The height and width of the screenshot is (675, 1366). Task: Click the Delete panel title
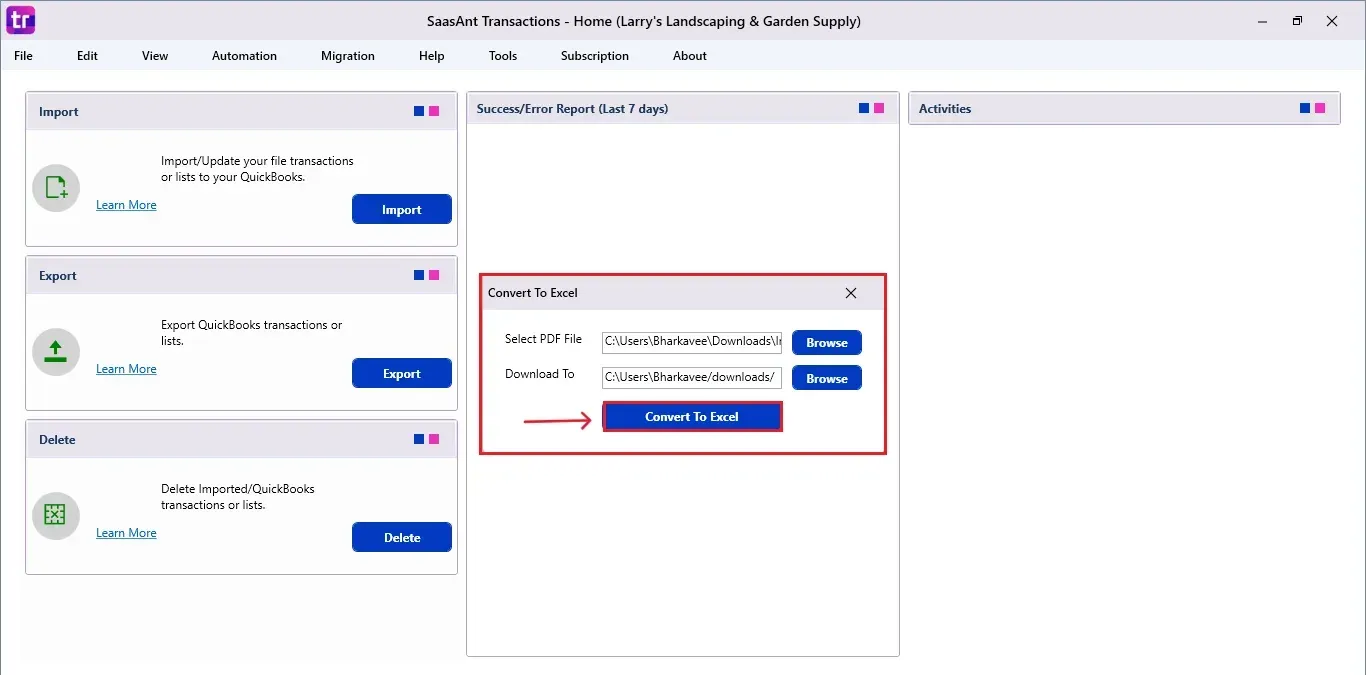point(57,440)
